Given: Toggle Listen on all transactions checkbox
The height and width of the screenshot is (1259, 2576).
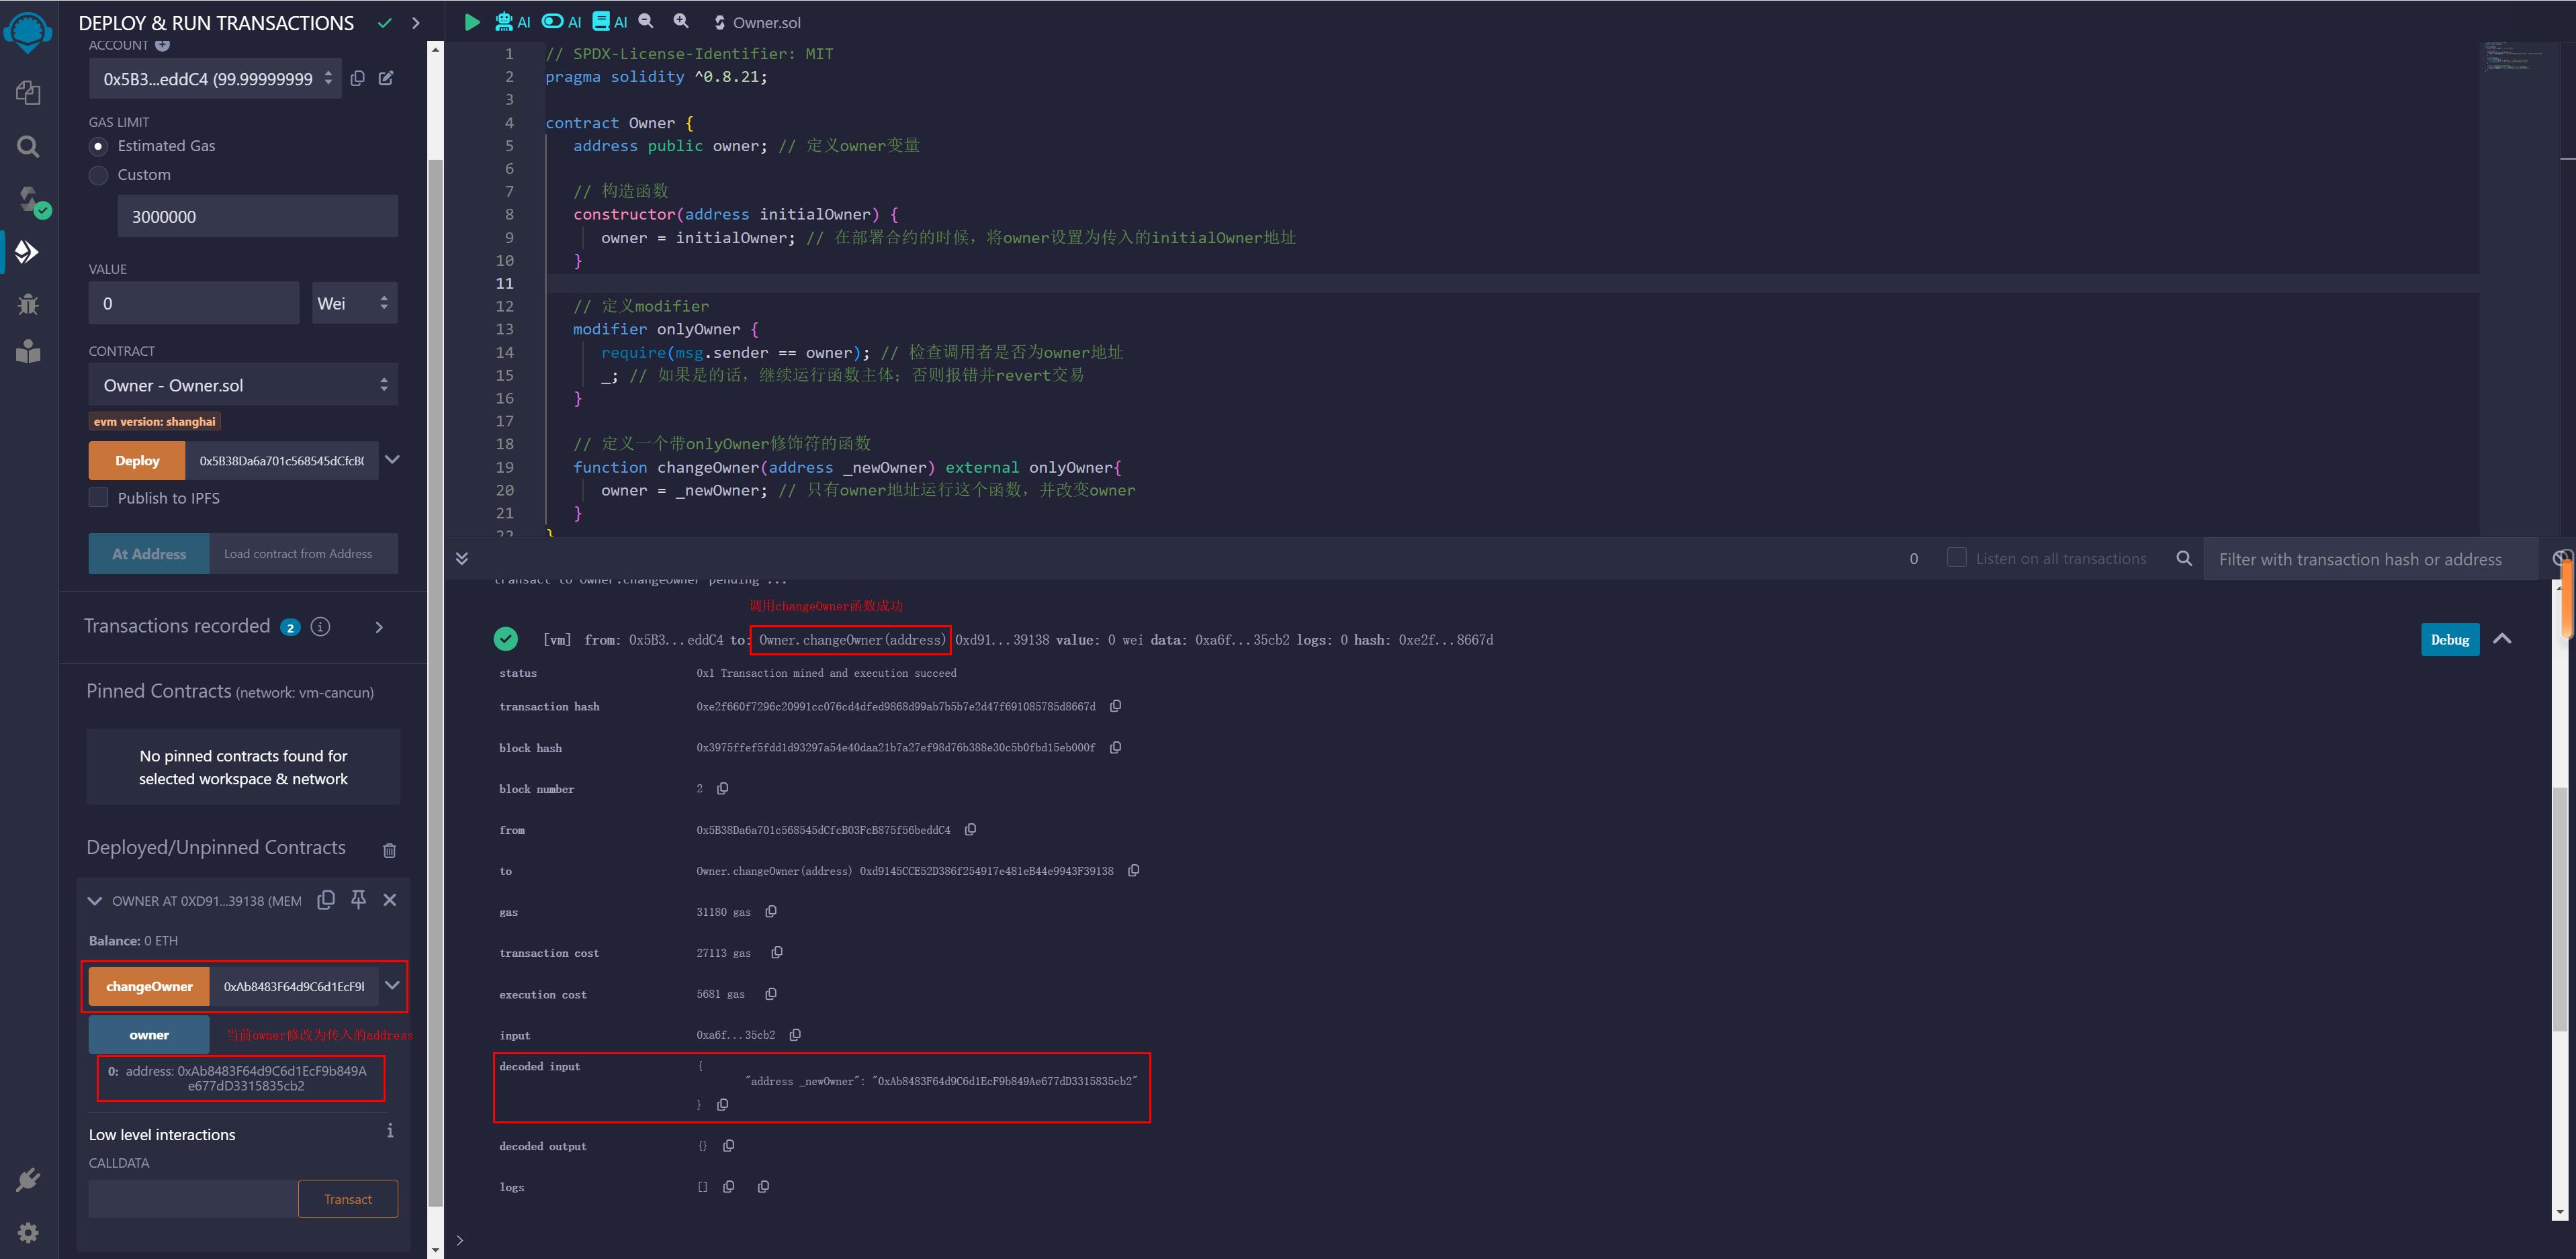Looking at the screenshot, I should point(1956,558).
